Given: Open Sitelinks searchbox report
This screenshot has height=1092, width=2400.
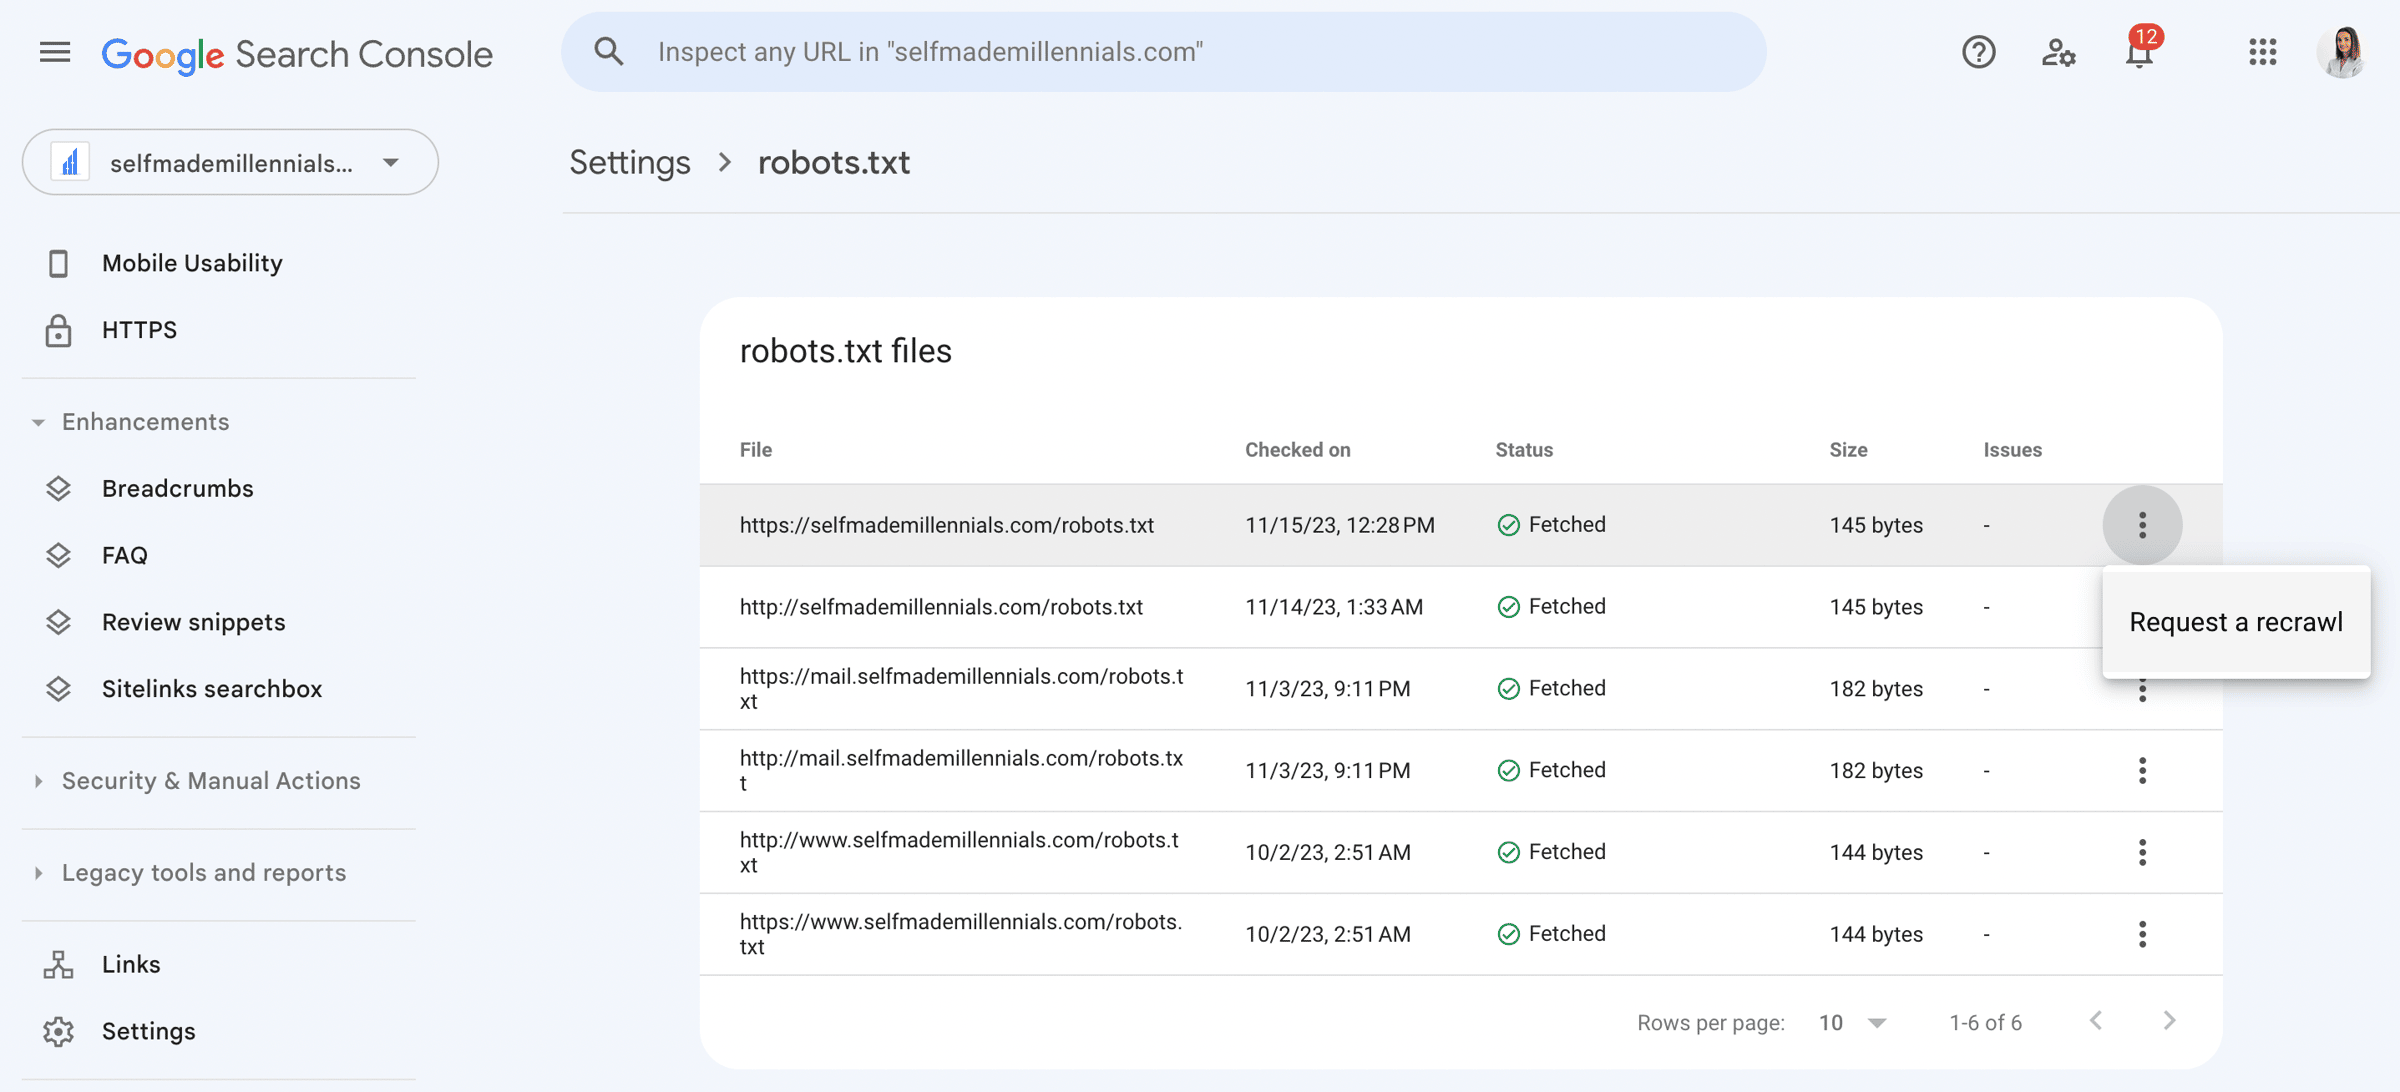Looking at the screenshot, I should pyautogui.click(x=212, y=689).
